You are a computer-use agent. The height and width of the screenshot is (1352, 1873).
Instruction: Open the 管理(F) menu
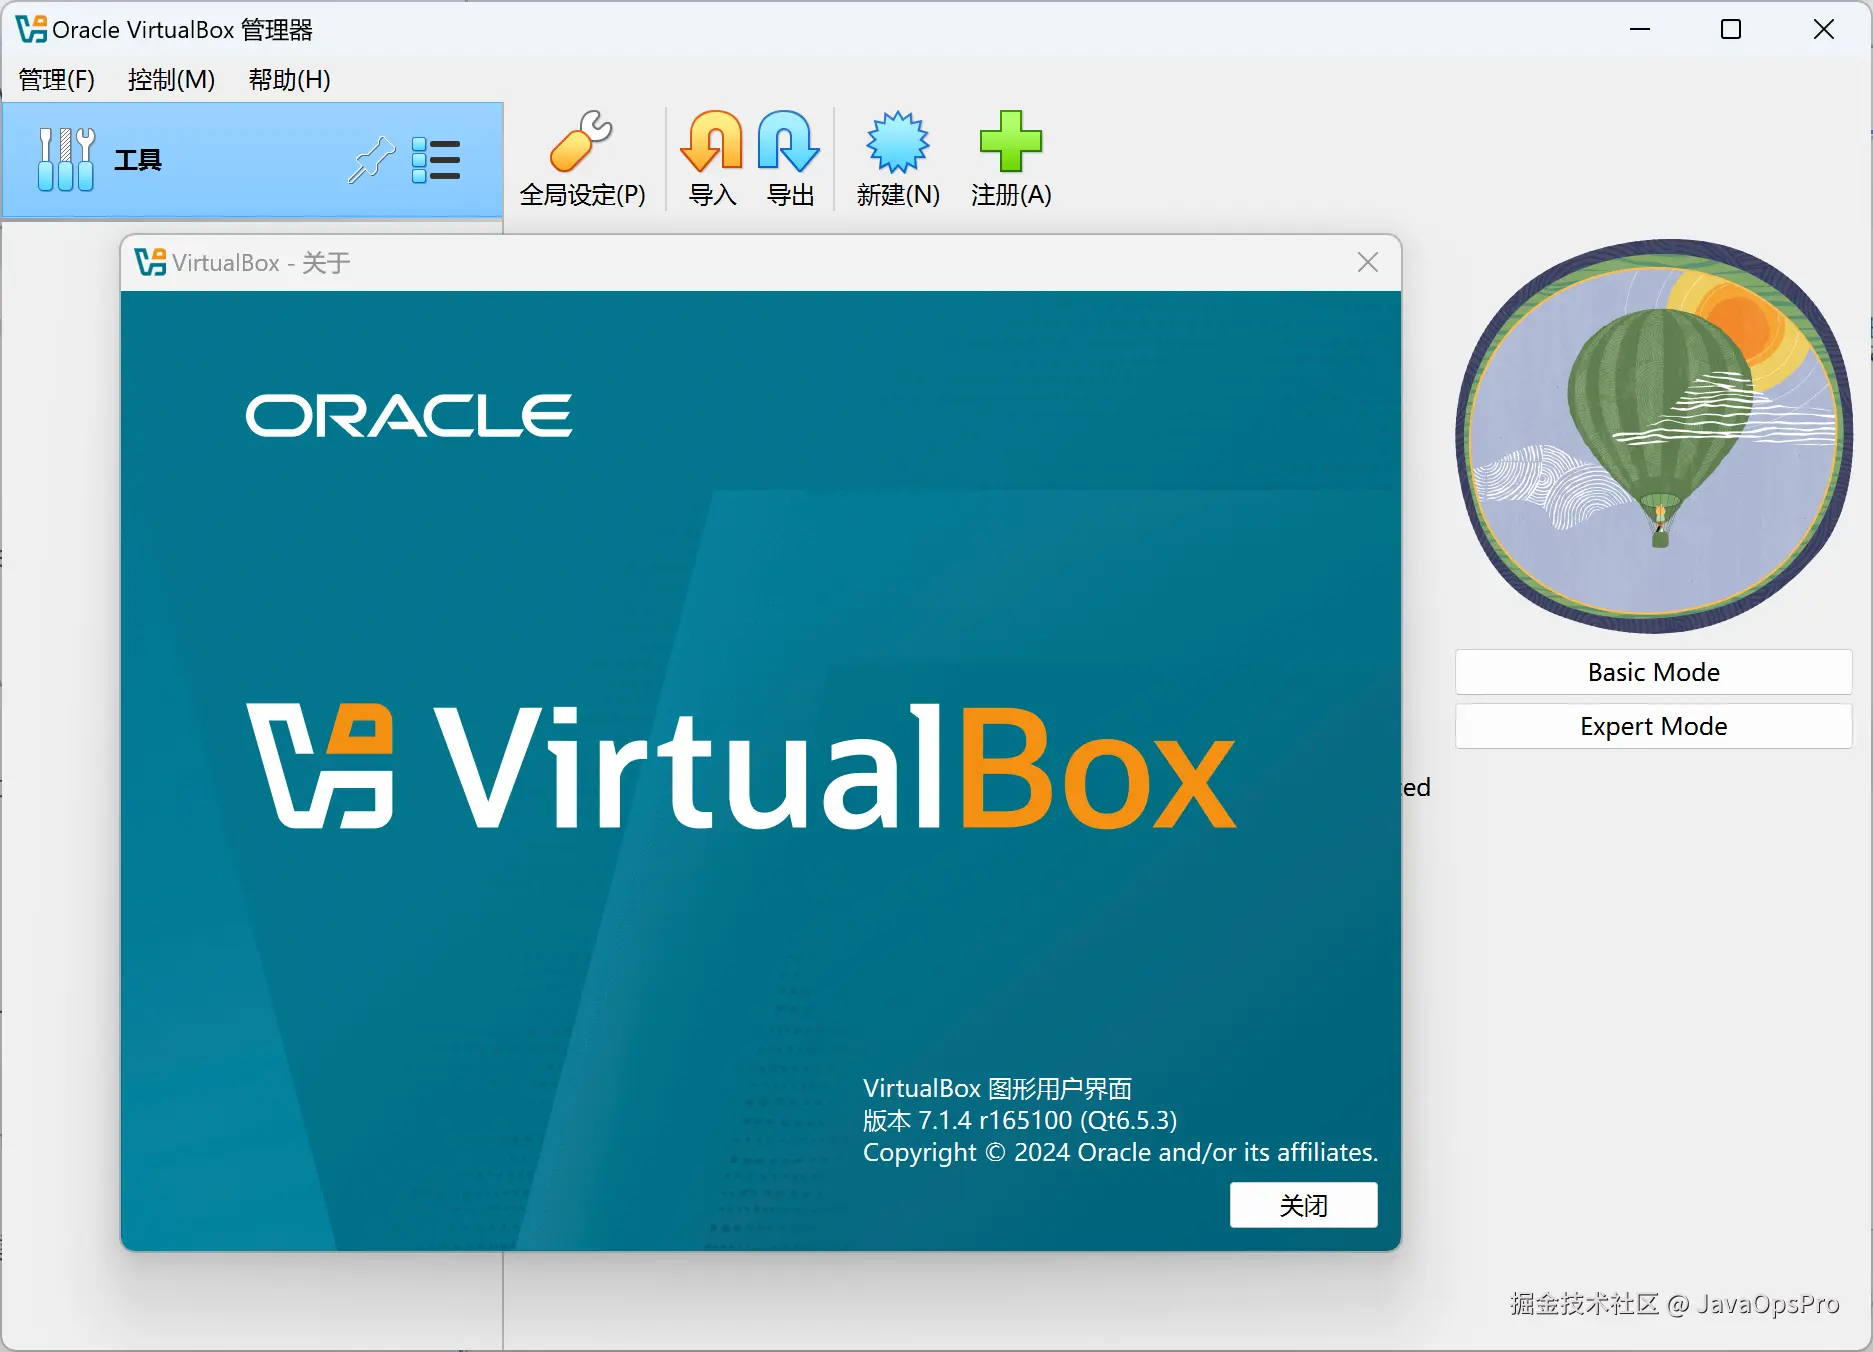point(57,79)
